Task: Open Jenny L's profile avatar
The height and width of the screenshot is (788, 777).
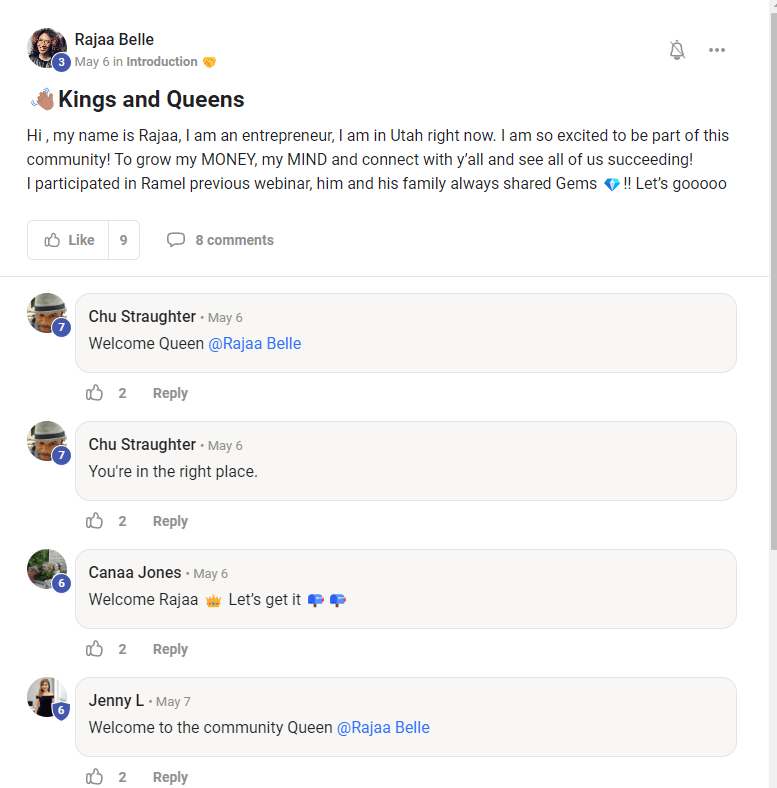Action: 46,697
